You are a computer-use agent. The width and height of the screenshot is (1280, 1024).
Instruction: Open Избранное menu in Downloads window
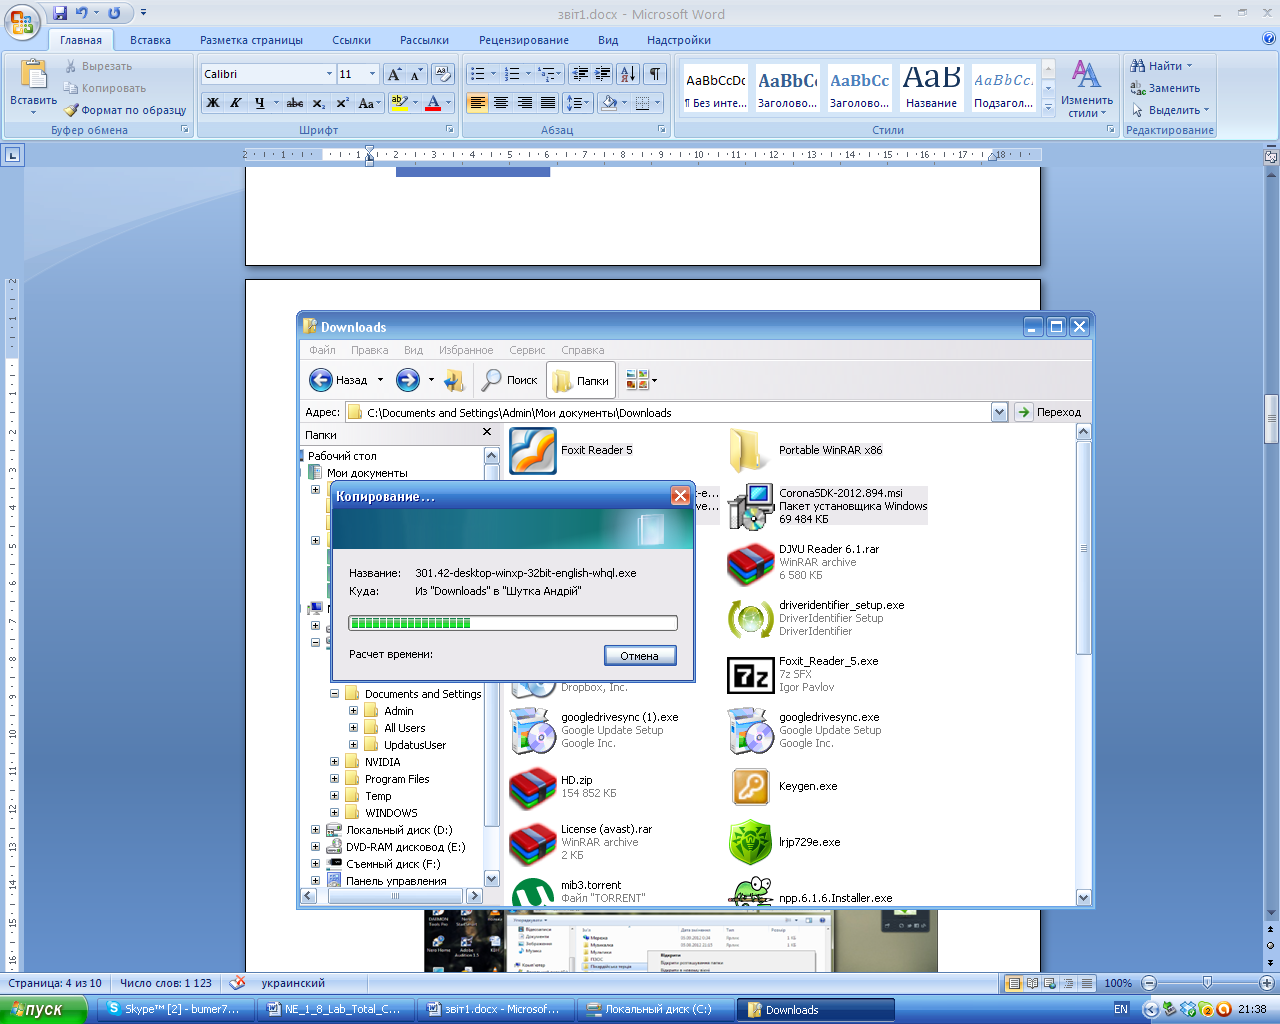pyautogui.click(x=465, y=350)
